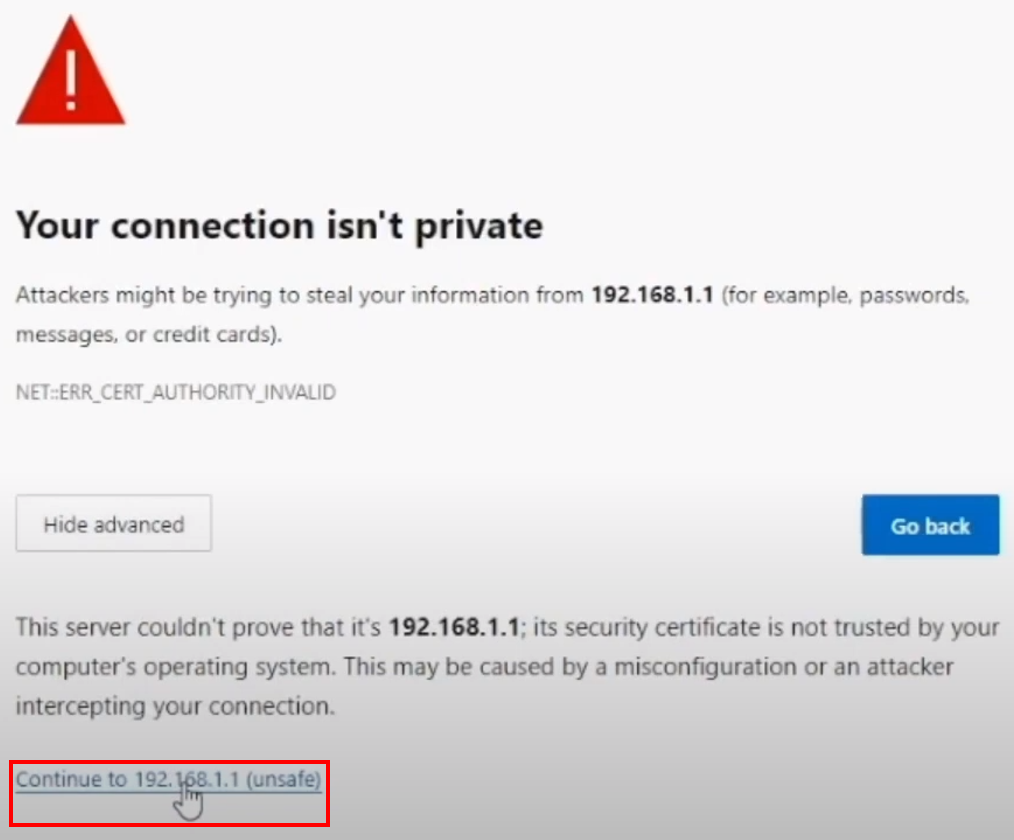Viewport: 1014px width, 840px height.
Task: Click the "Continue to" words in bottom link
Action: [71, 779]
